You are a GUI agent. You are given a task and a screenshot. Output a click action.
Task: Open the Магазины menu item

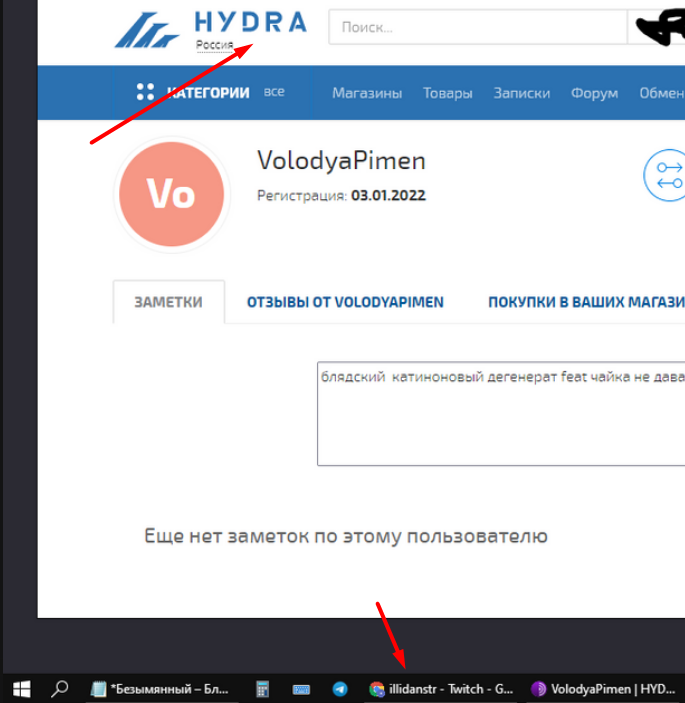[x=367, y=93]
